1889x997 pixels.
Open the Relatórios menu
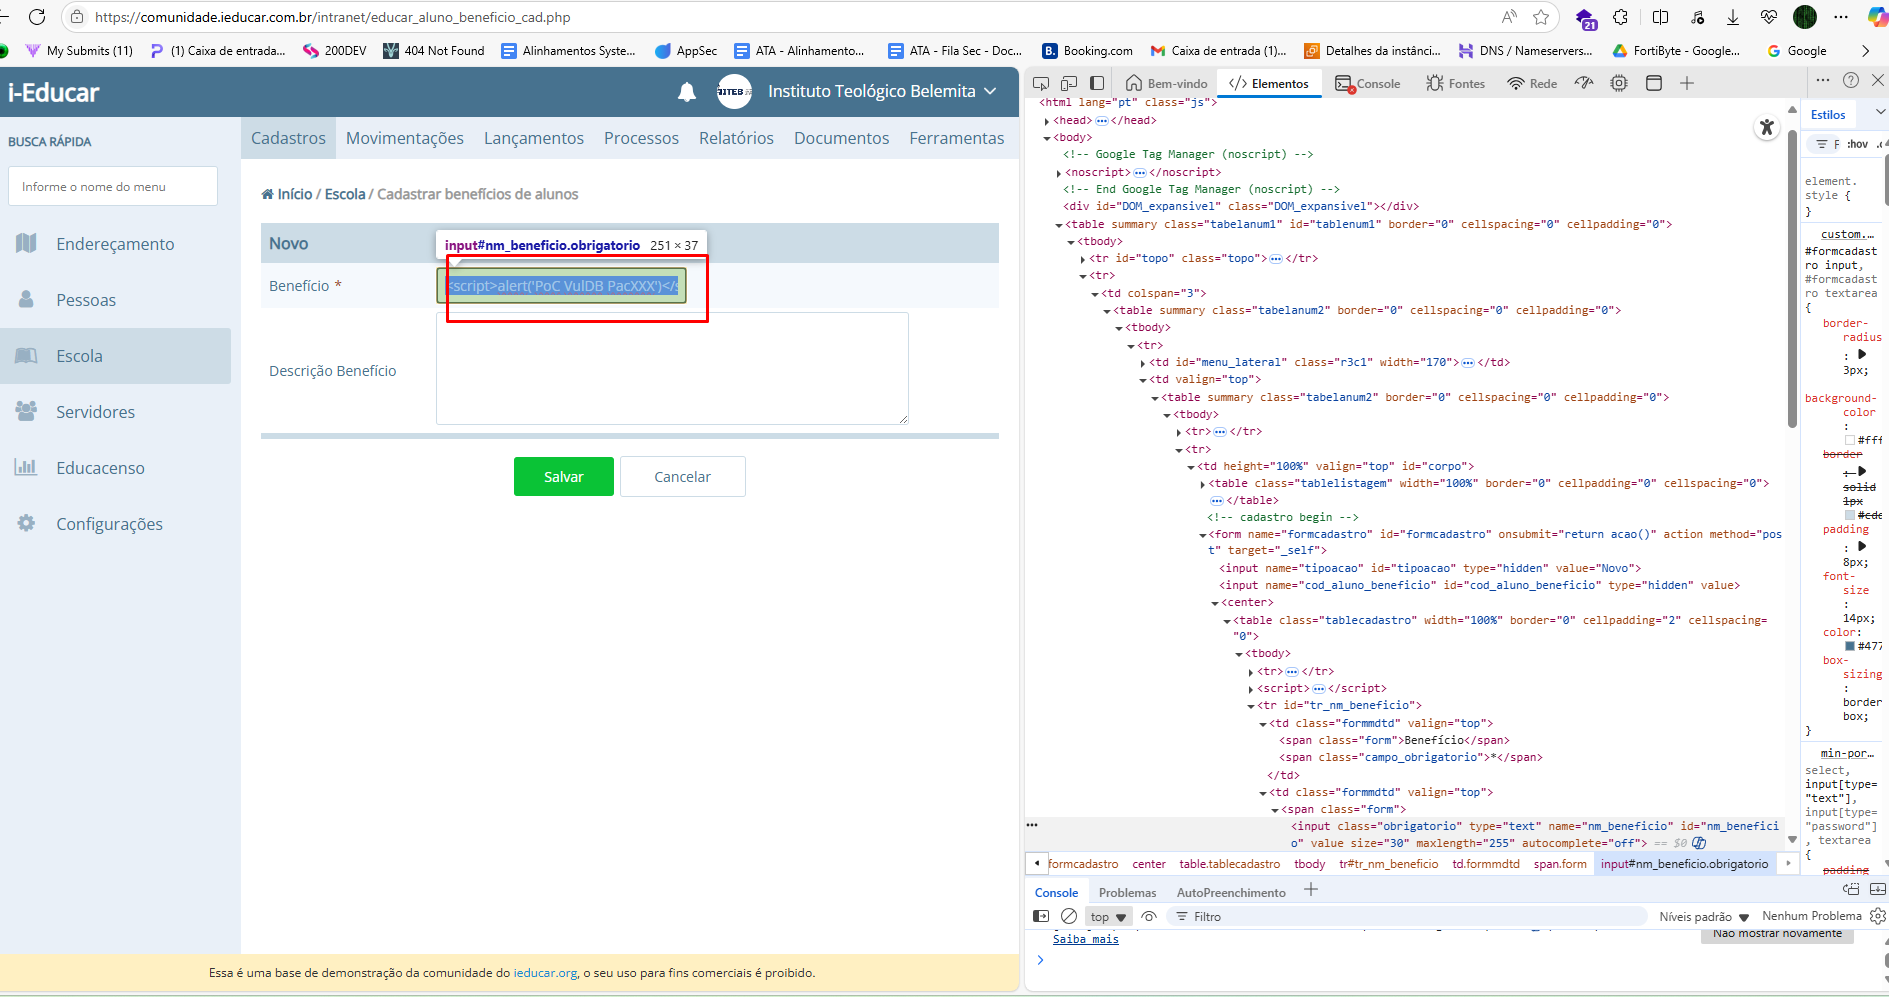[x=736, y=138]
